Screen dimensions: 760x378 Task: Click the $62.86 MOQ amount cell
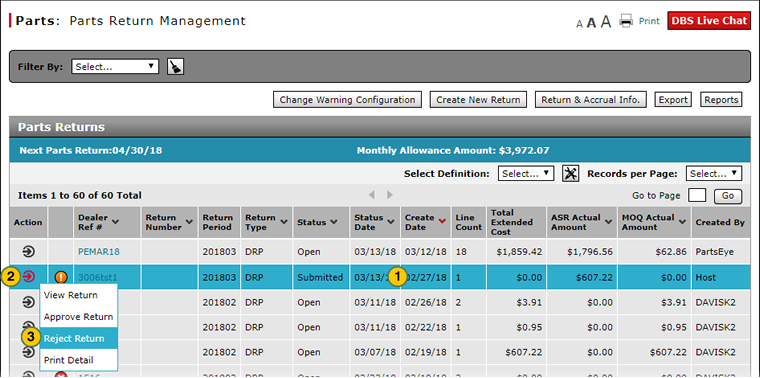point(654,252)
